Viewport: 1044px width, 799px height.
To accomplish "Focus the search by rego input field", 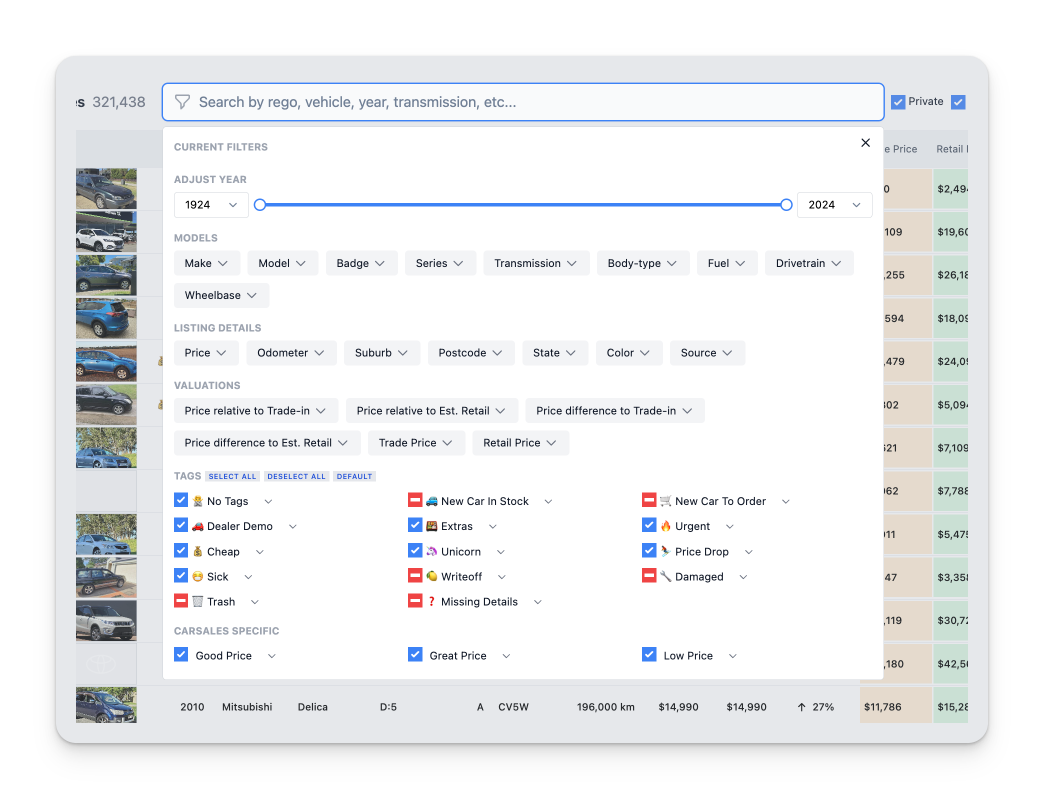I will [530, 102].
